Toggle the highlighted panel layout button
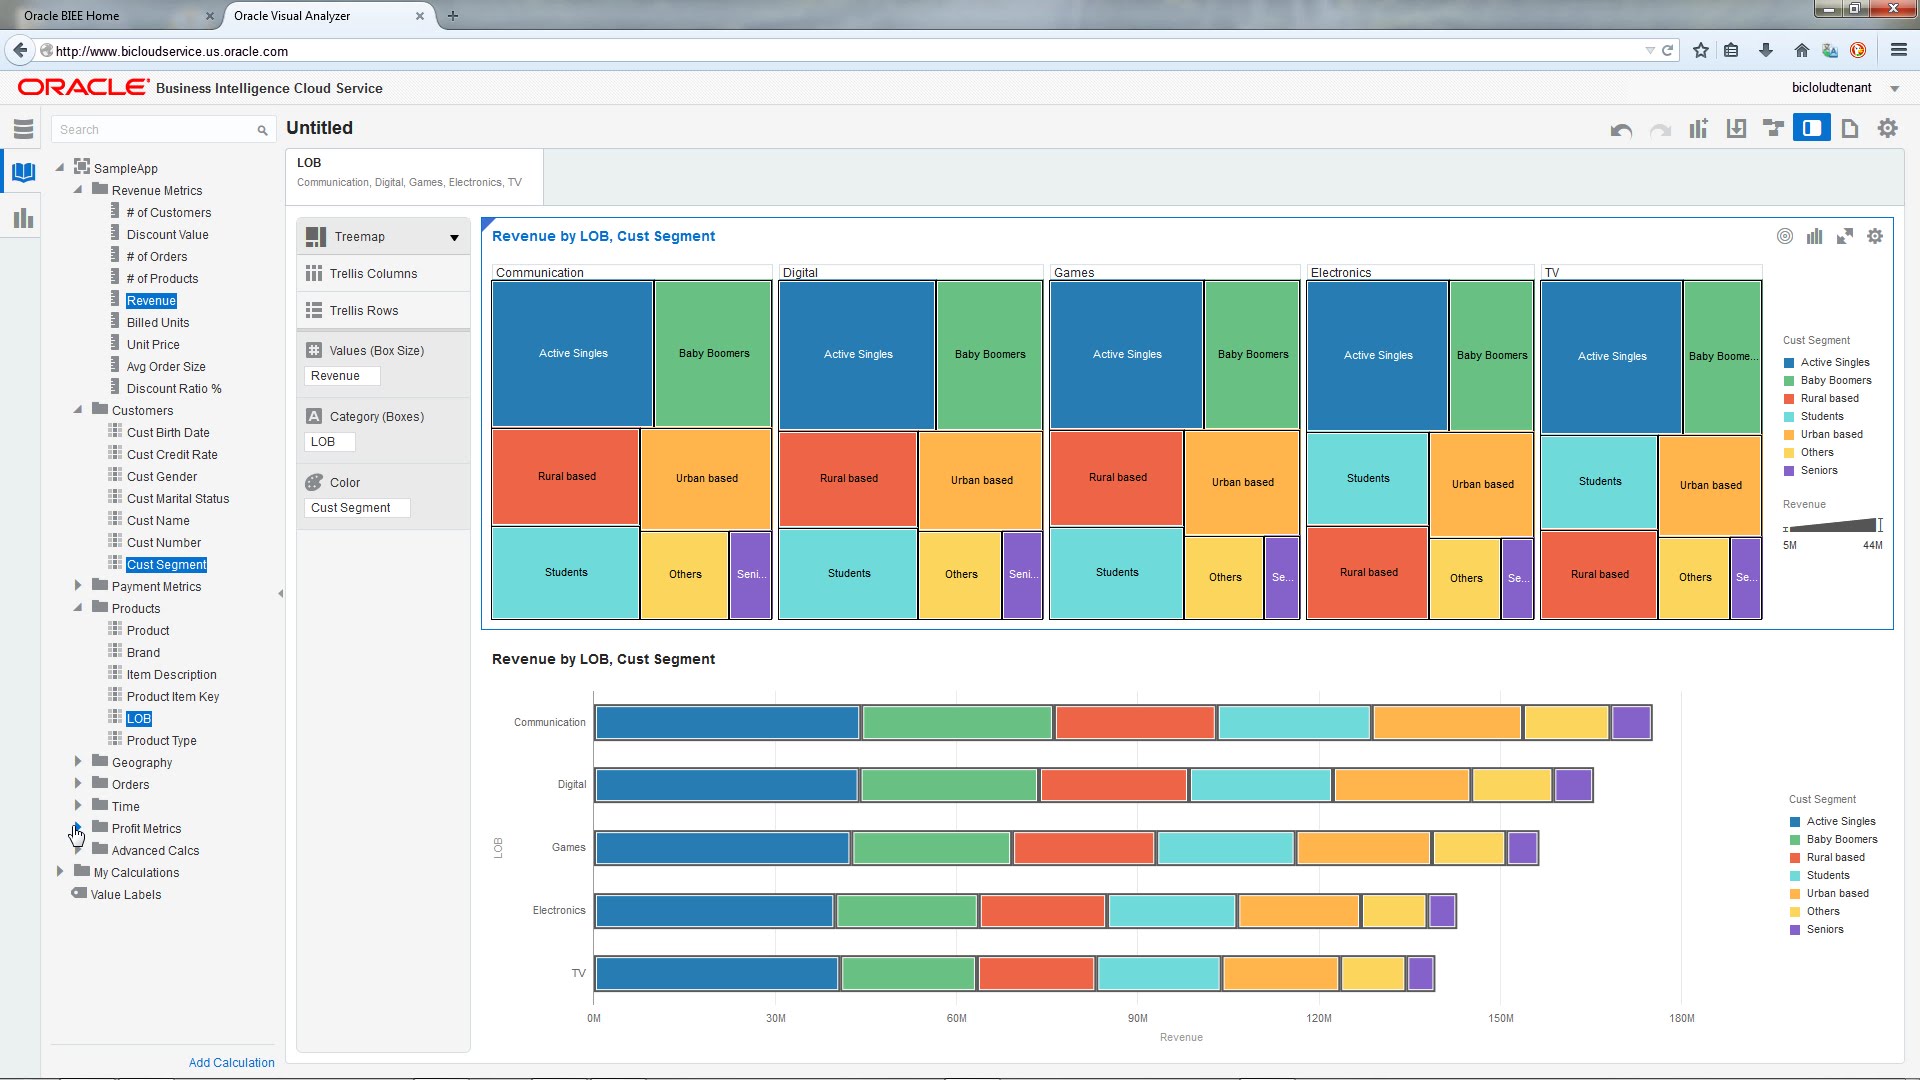Image resolution: width=1920 pixels, height=1080 pixels. (x=1811, y=129)
